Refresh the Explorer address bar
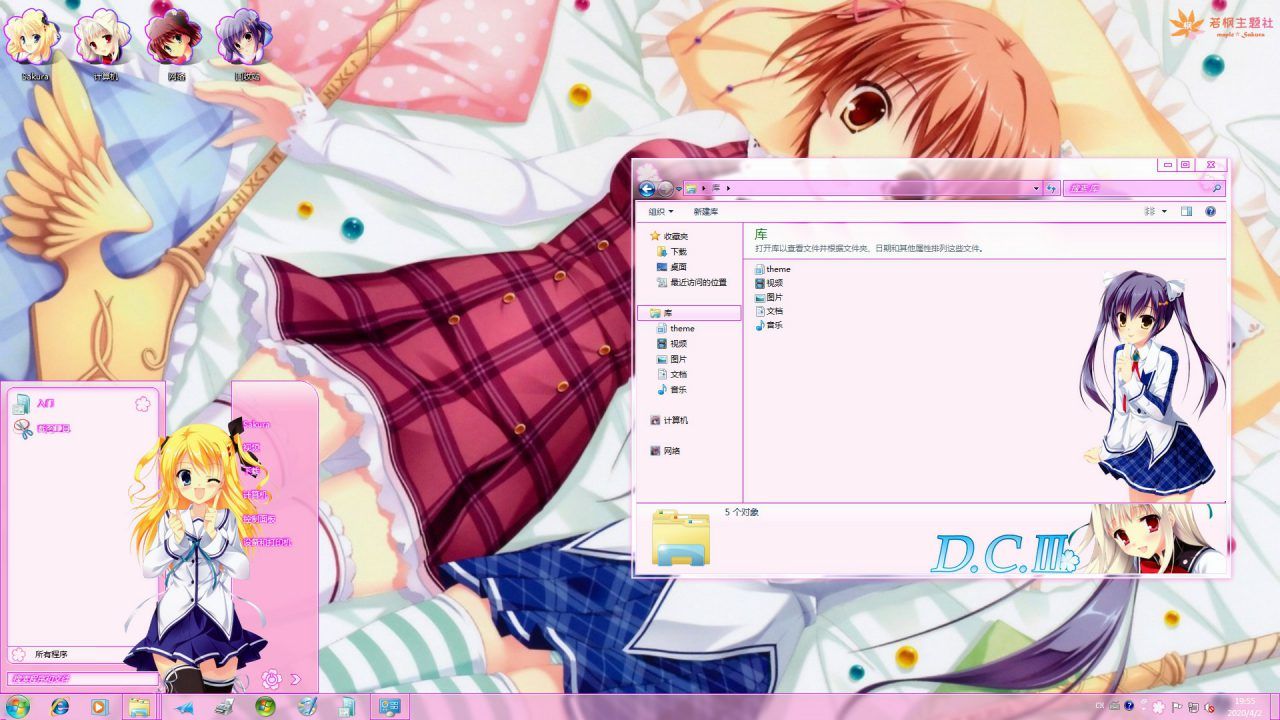Image resolution: width=1280 pixels, height=720 pixels. tap(1051, 188)
